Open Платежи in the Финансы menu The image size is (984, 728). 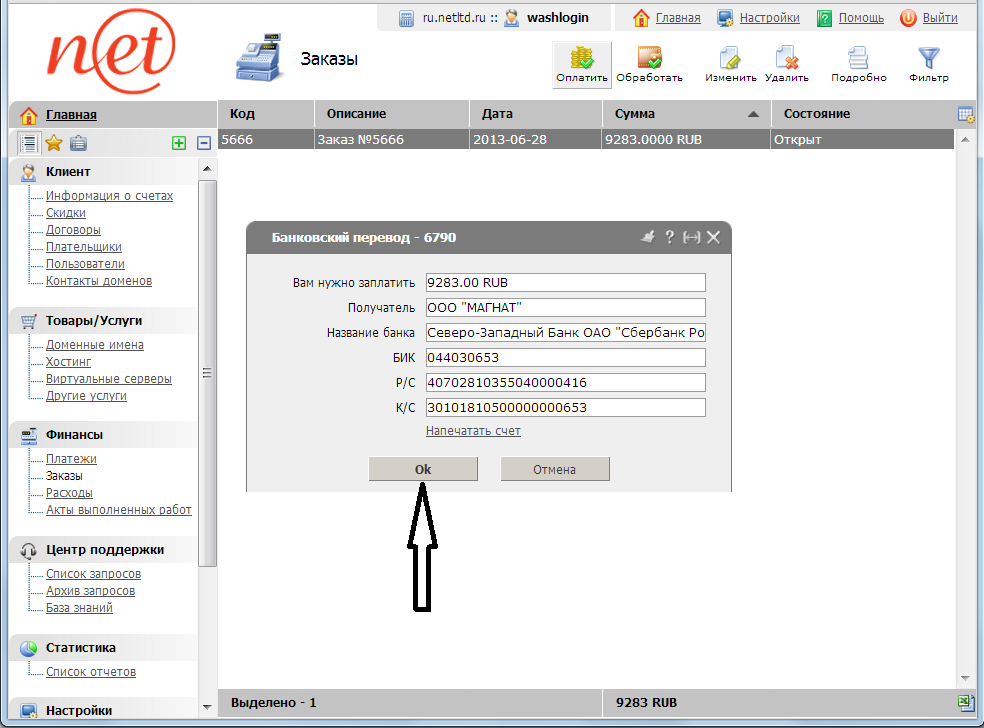71,459
